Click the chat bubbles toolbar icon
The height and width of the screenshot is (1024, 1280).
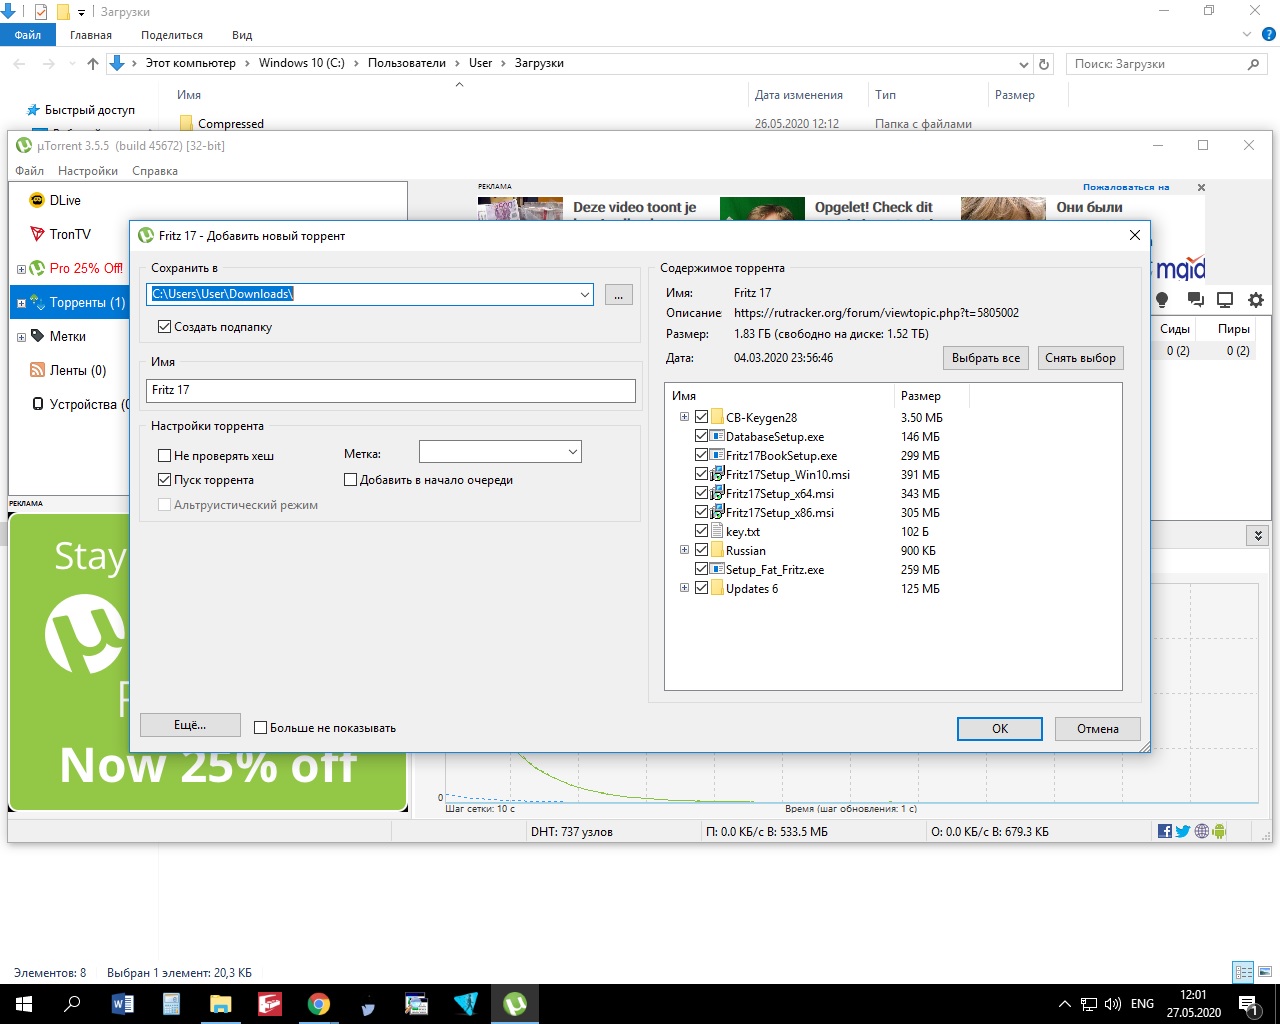(1194, 300)
